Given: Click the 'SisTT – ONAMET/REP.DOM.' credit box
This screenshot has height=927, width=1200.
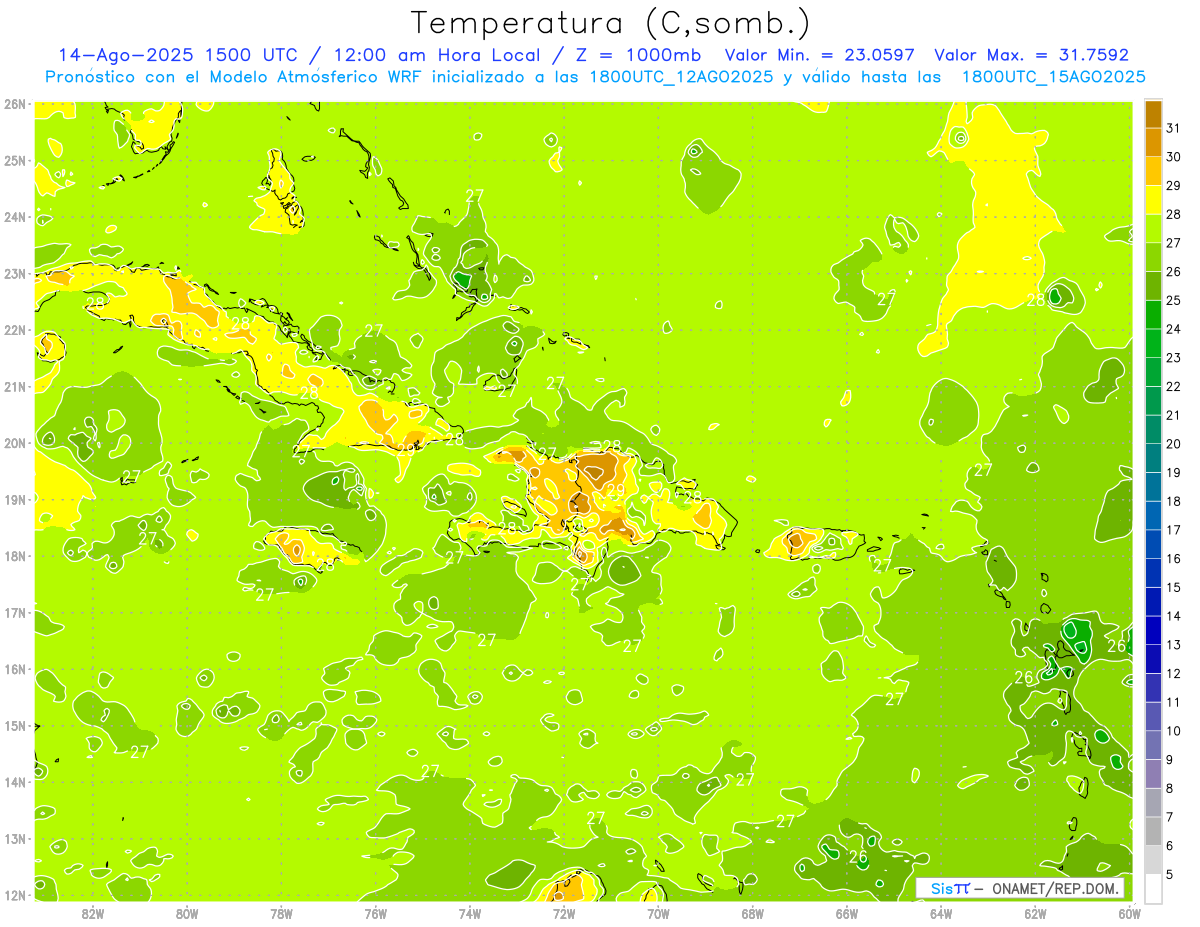Looking at the screenshot, I should click(x=1020, y=888).
